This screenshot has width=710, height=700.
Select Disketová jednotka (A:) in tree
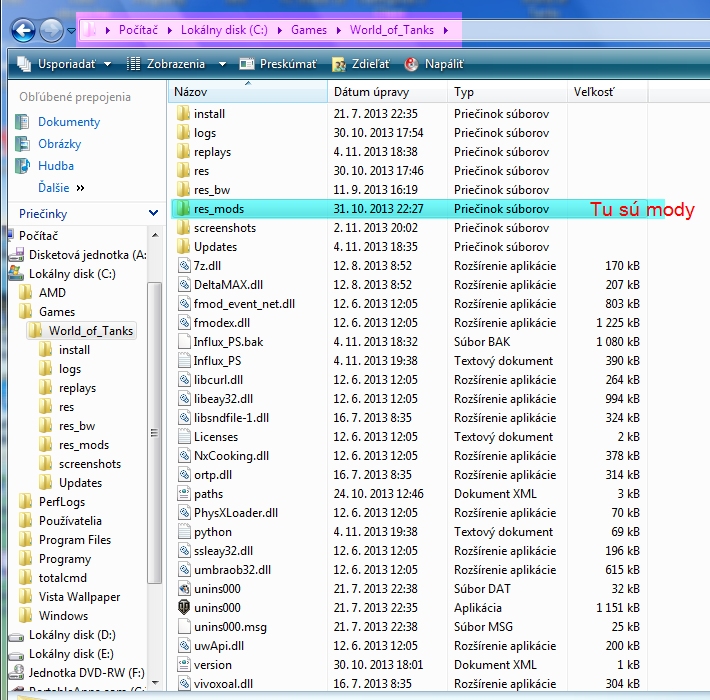coord(87,255)
